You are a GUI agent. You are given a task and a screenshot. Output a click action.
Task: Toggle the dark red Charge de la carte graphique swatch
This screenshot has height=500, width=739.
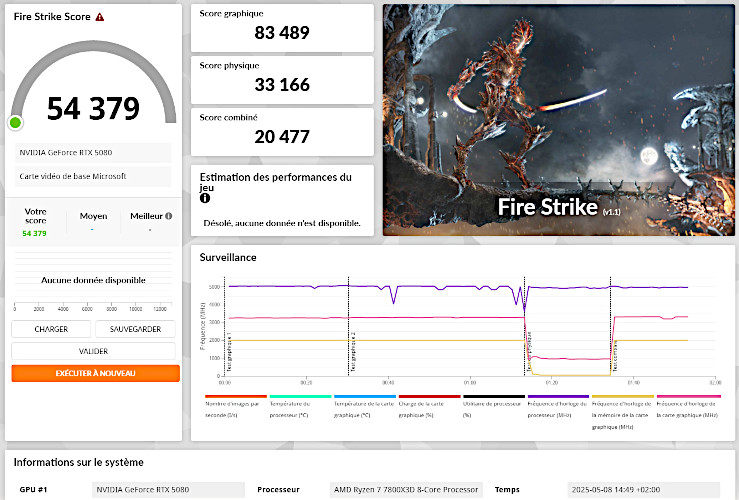[x=429, y=396]
